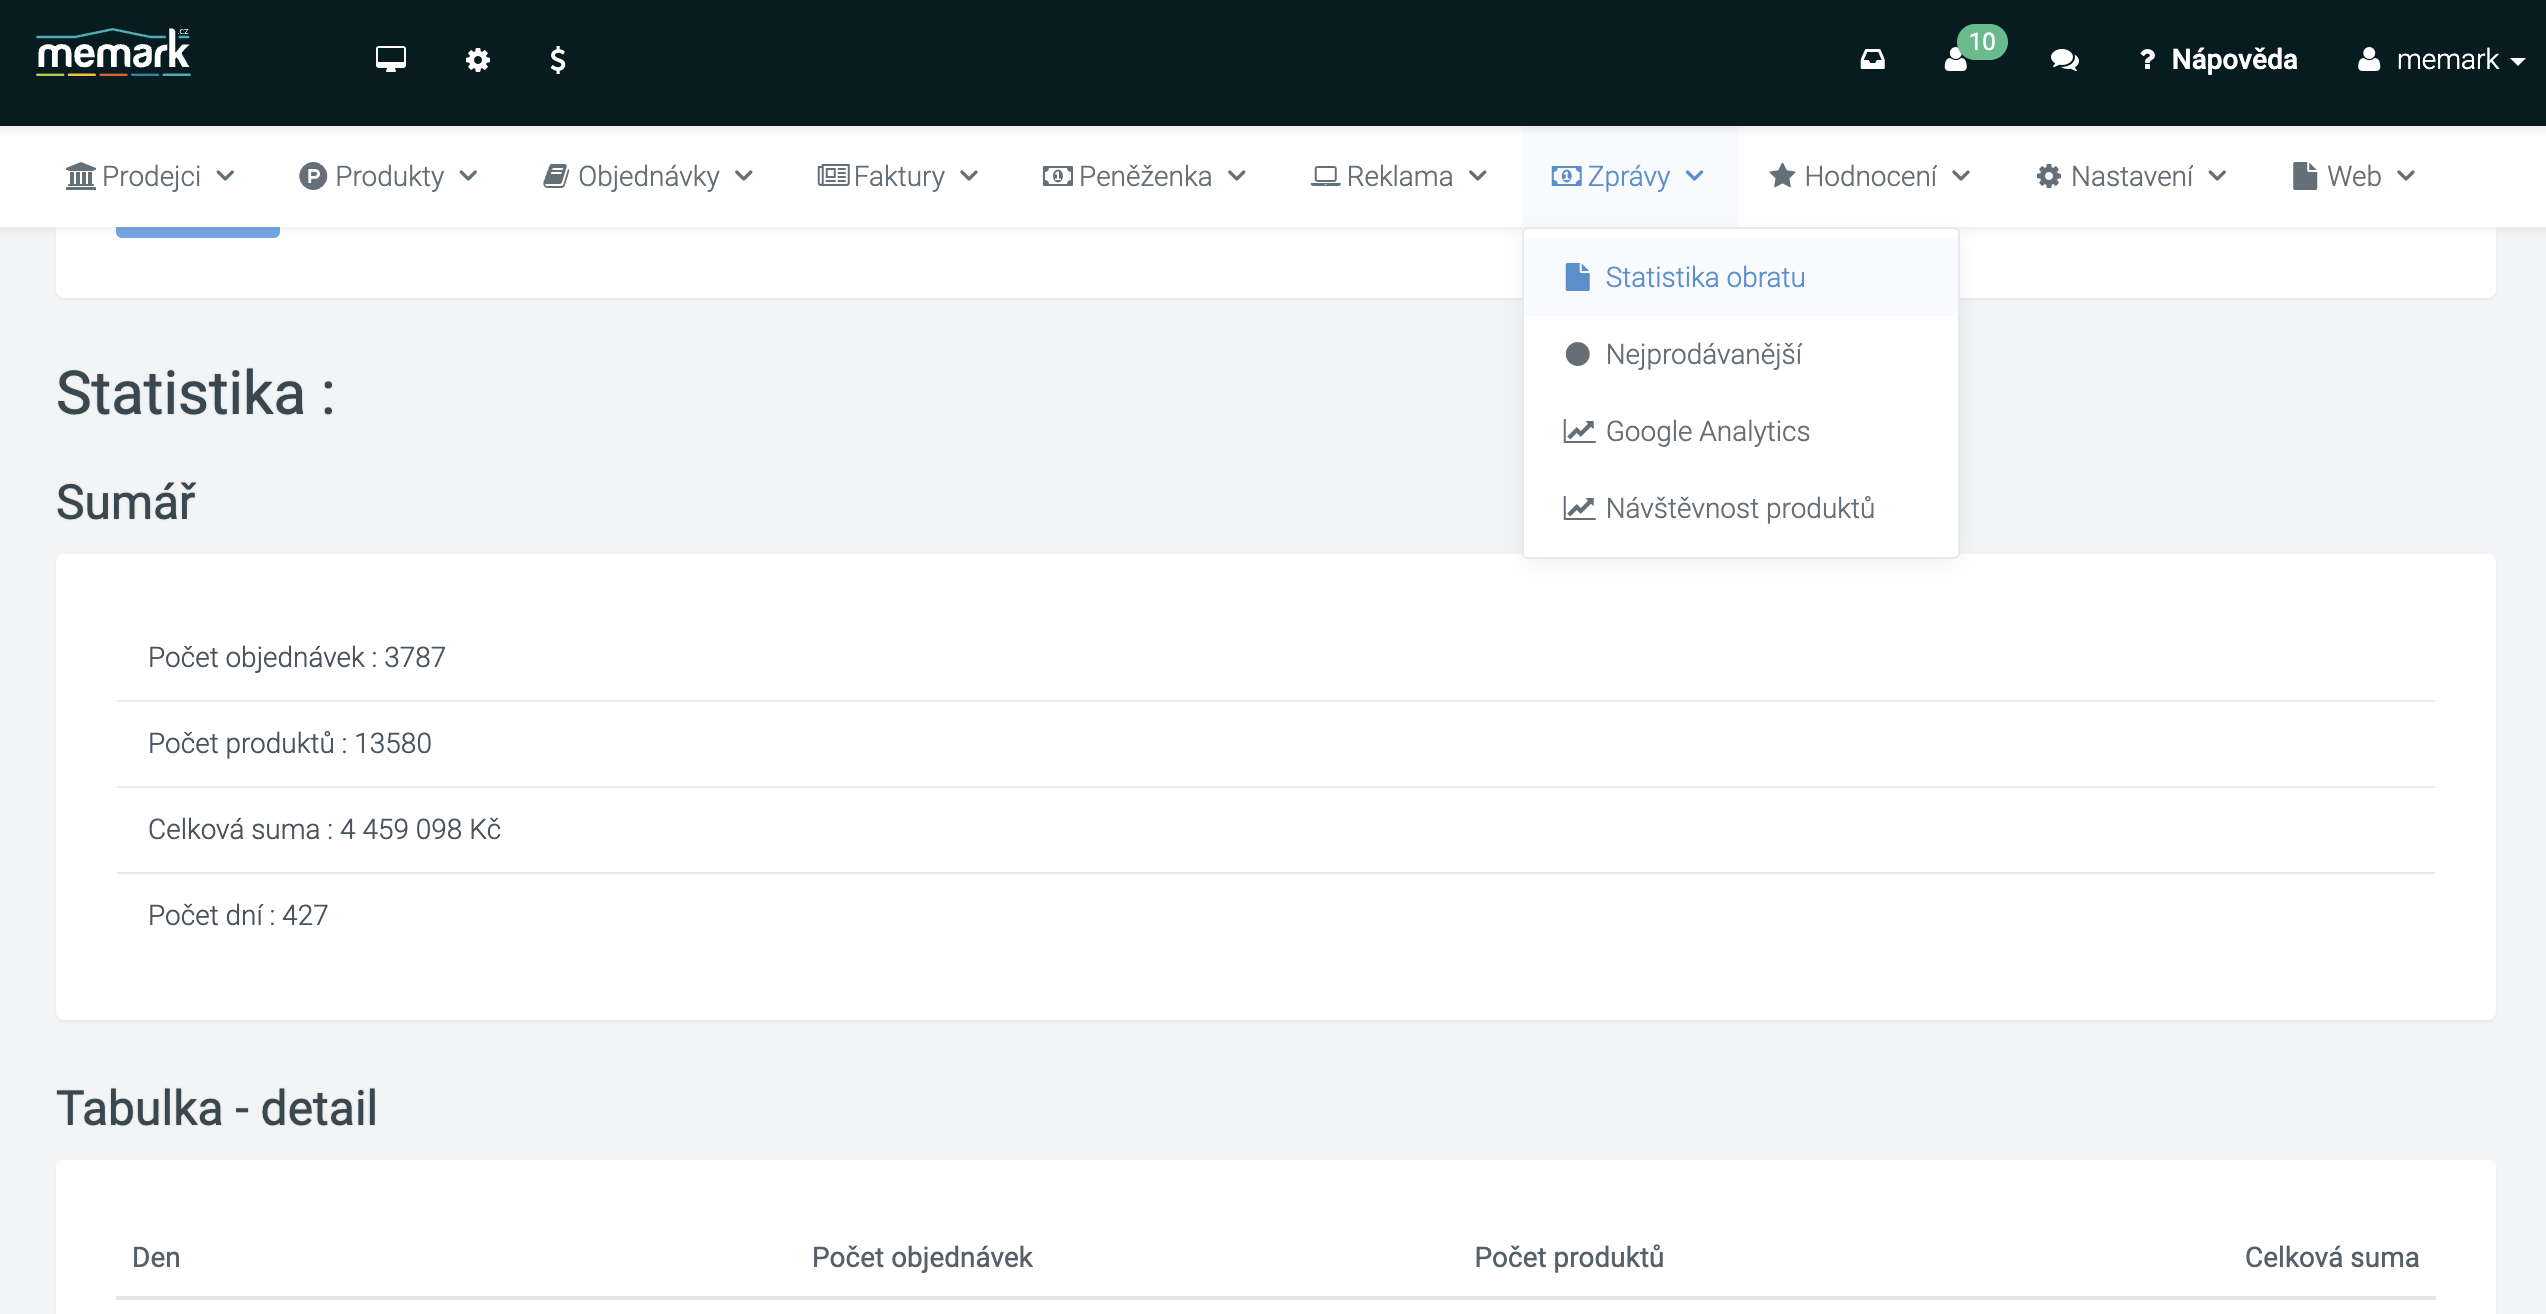Click the 'Sumář' heading
Screen dimensions: 2546x1314
tap(126, 502)
